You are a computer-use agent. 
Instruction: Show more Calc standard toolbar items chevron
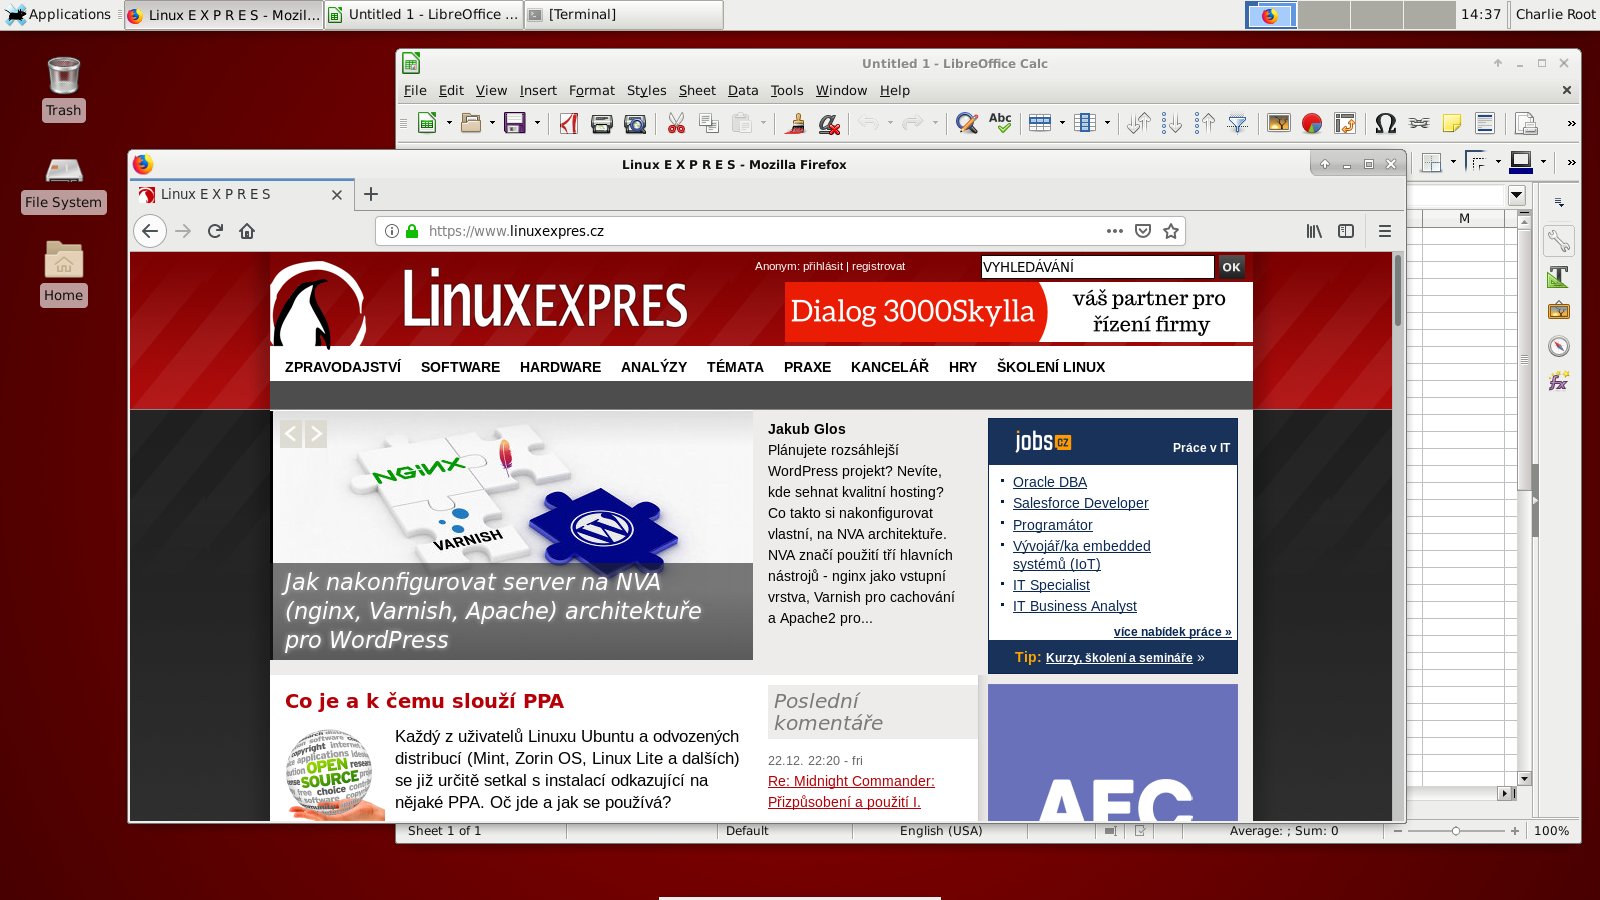coord(1571,123)
